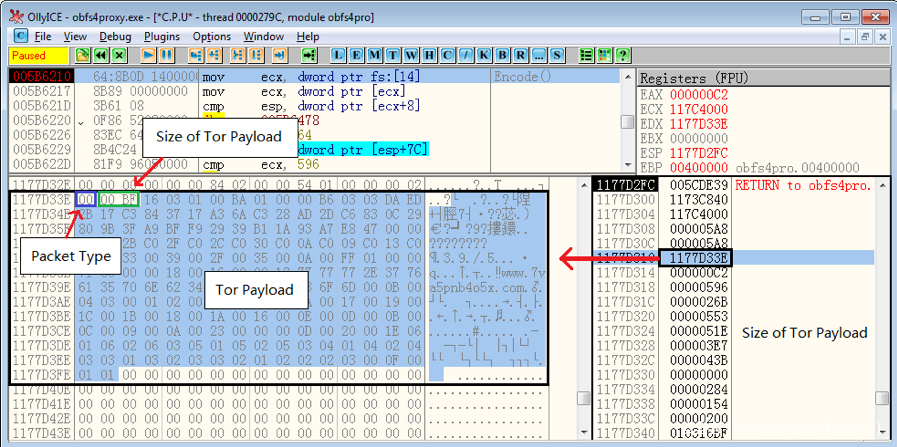This screenshot has height=447, width=897.
Task: Close the debugged program with X icon
Action: 118,55
